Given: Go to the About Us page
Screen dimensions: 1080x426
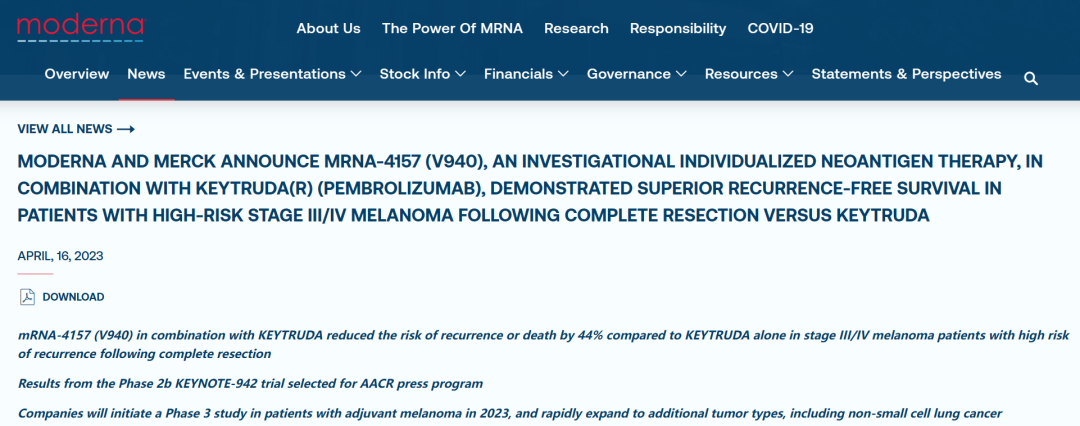Looking at the screenshot, I should (x=328, y=28).
